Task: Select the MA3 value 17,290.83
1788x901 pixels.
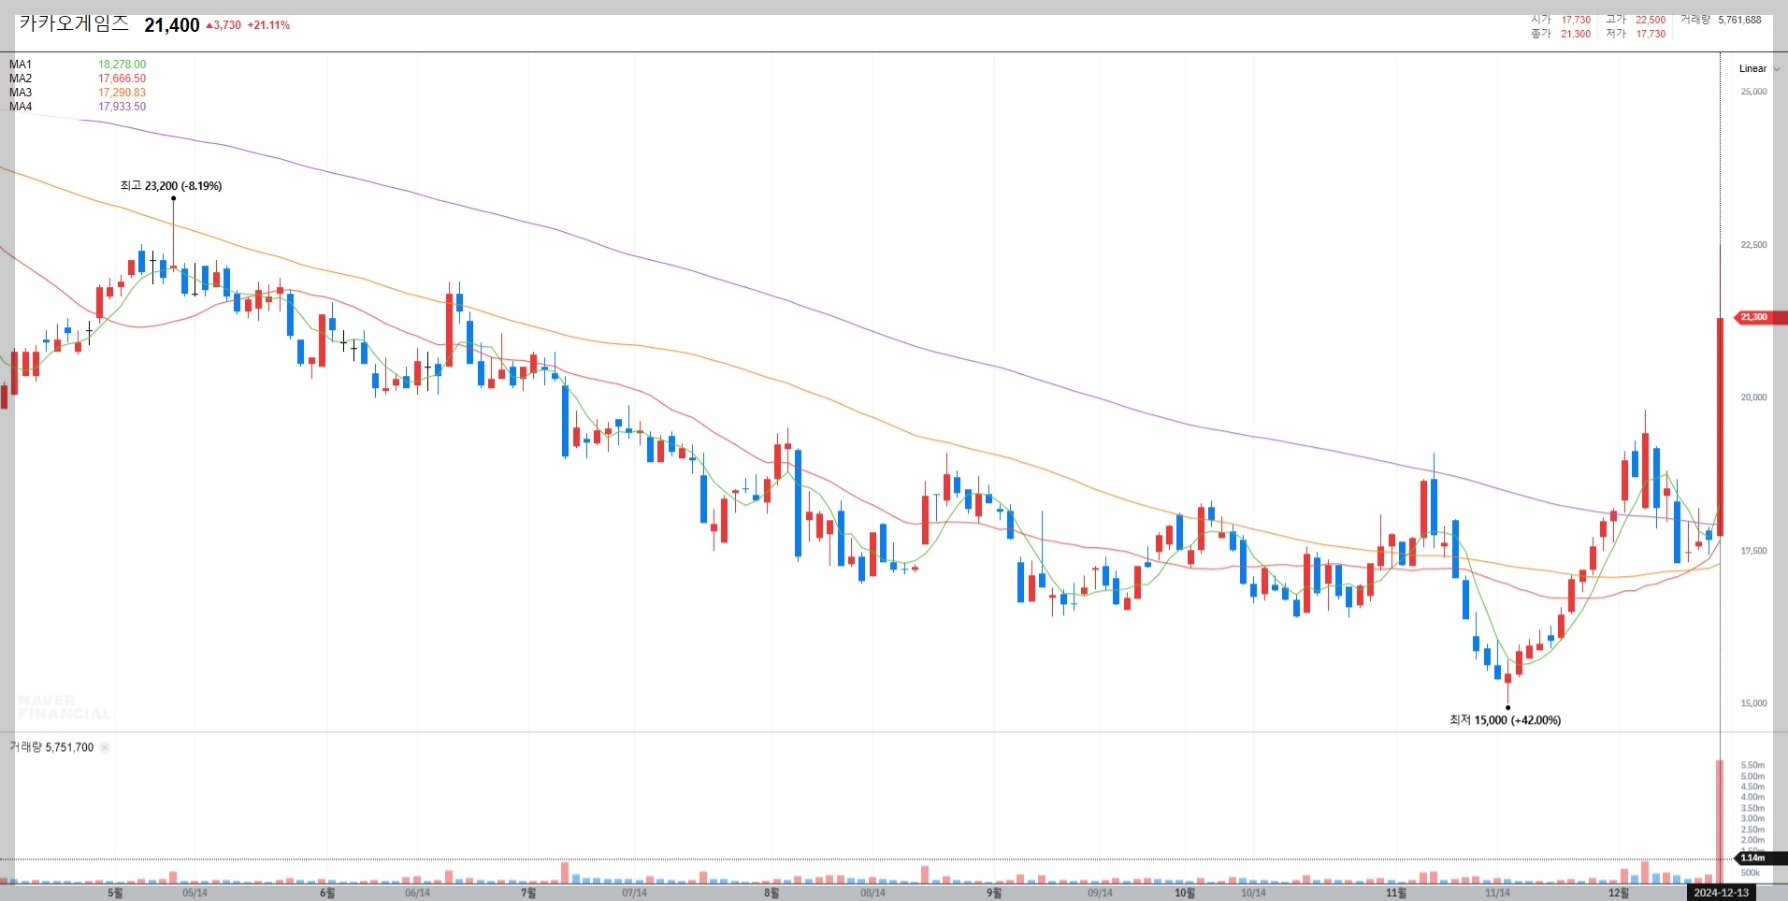Action: coord(122,93)
